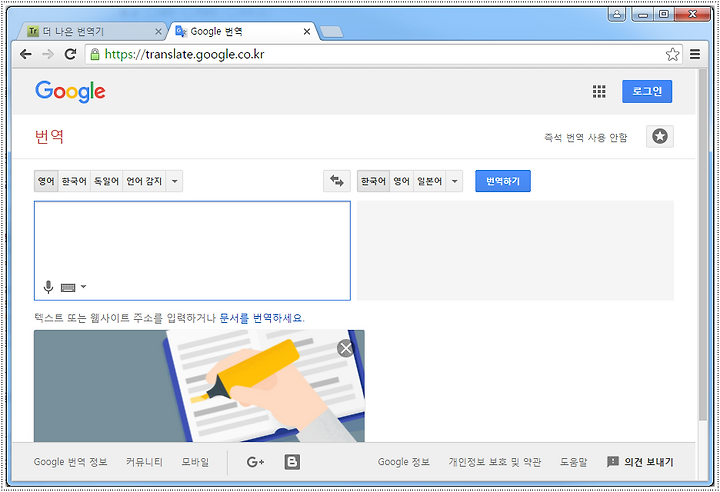Open keyboard input tools dropdown arrow
Image resolution: width=720 pixels, height=492 pixels.
pos(83,287)
